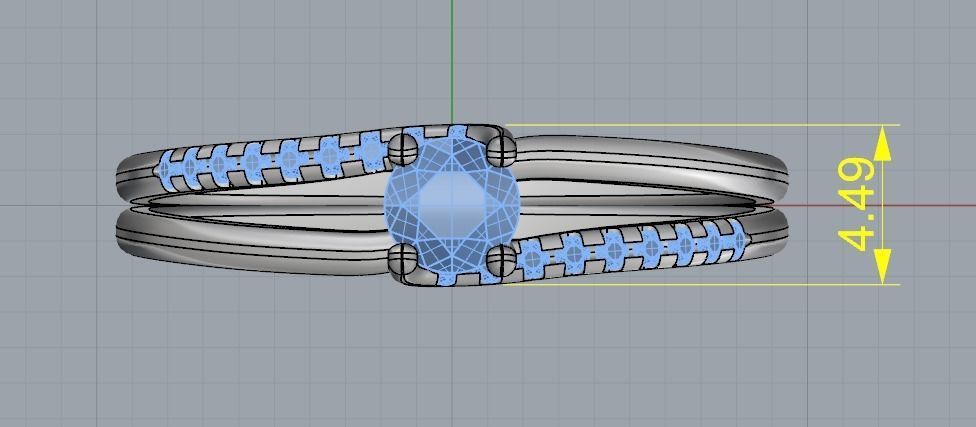
Task: Click the lower-right prong of center stone
Action: (501, 260)
